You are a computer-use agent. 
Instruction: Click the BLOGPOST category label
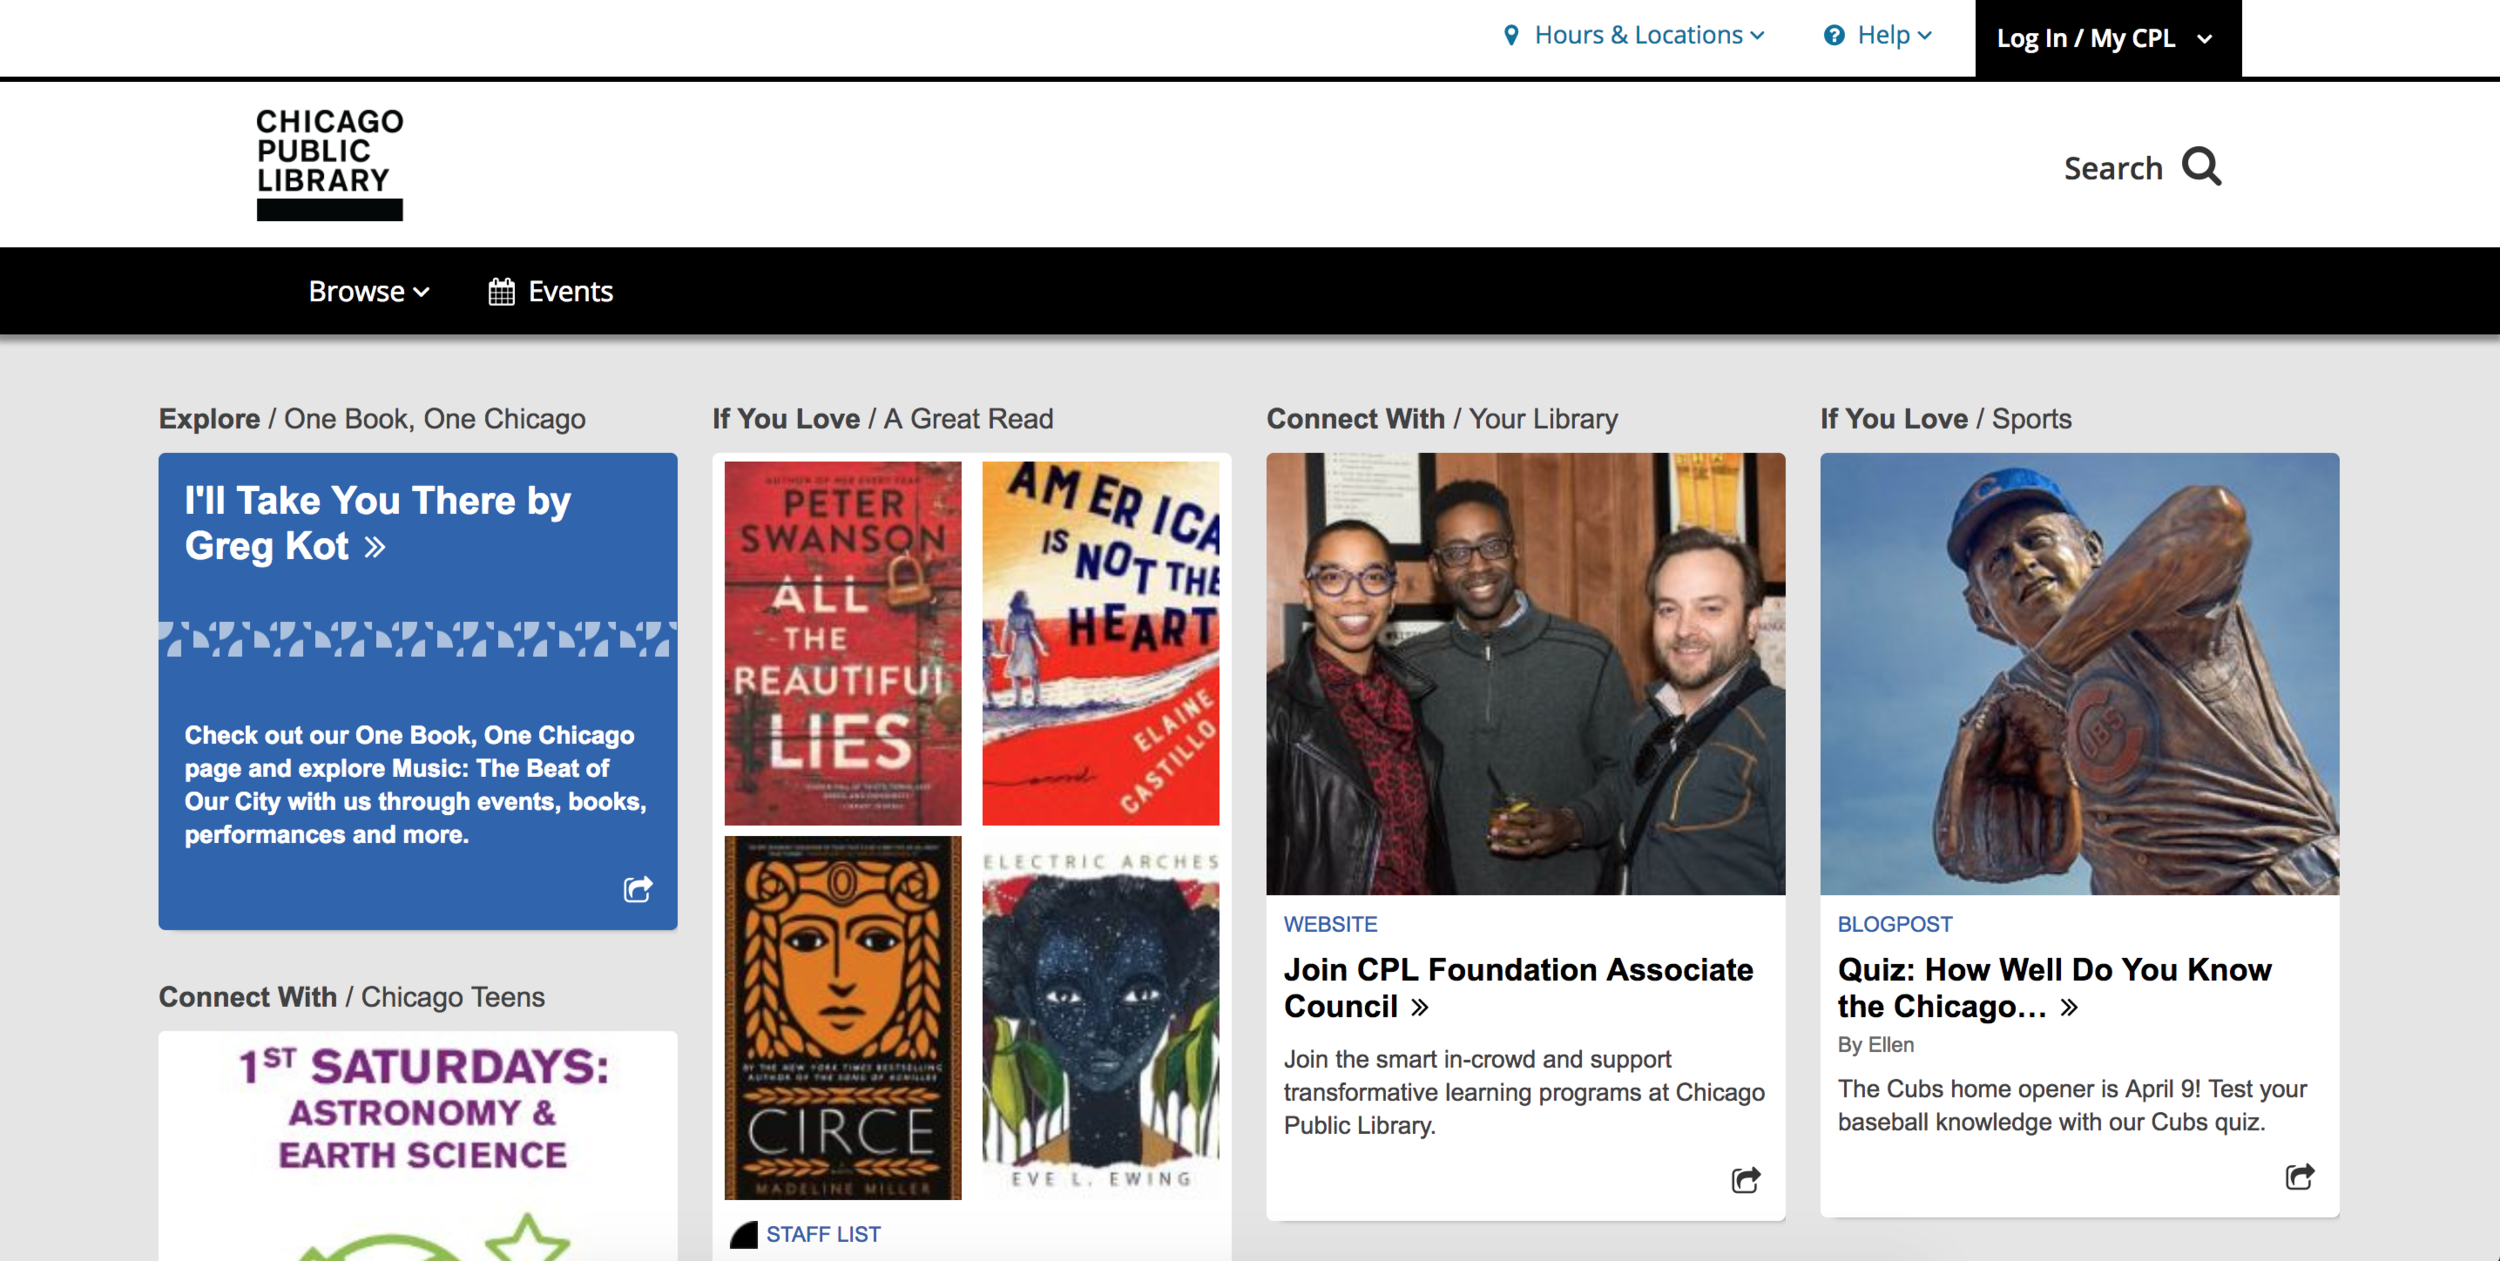(x=1895, y=925)
